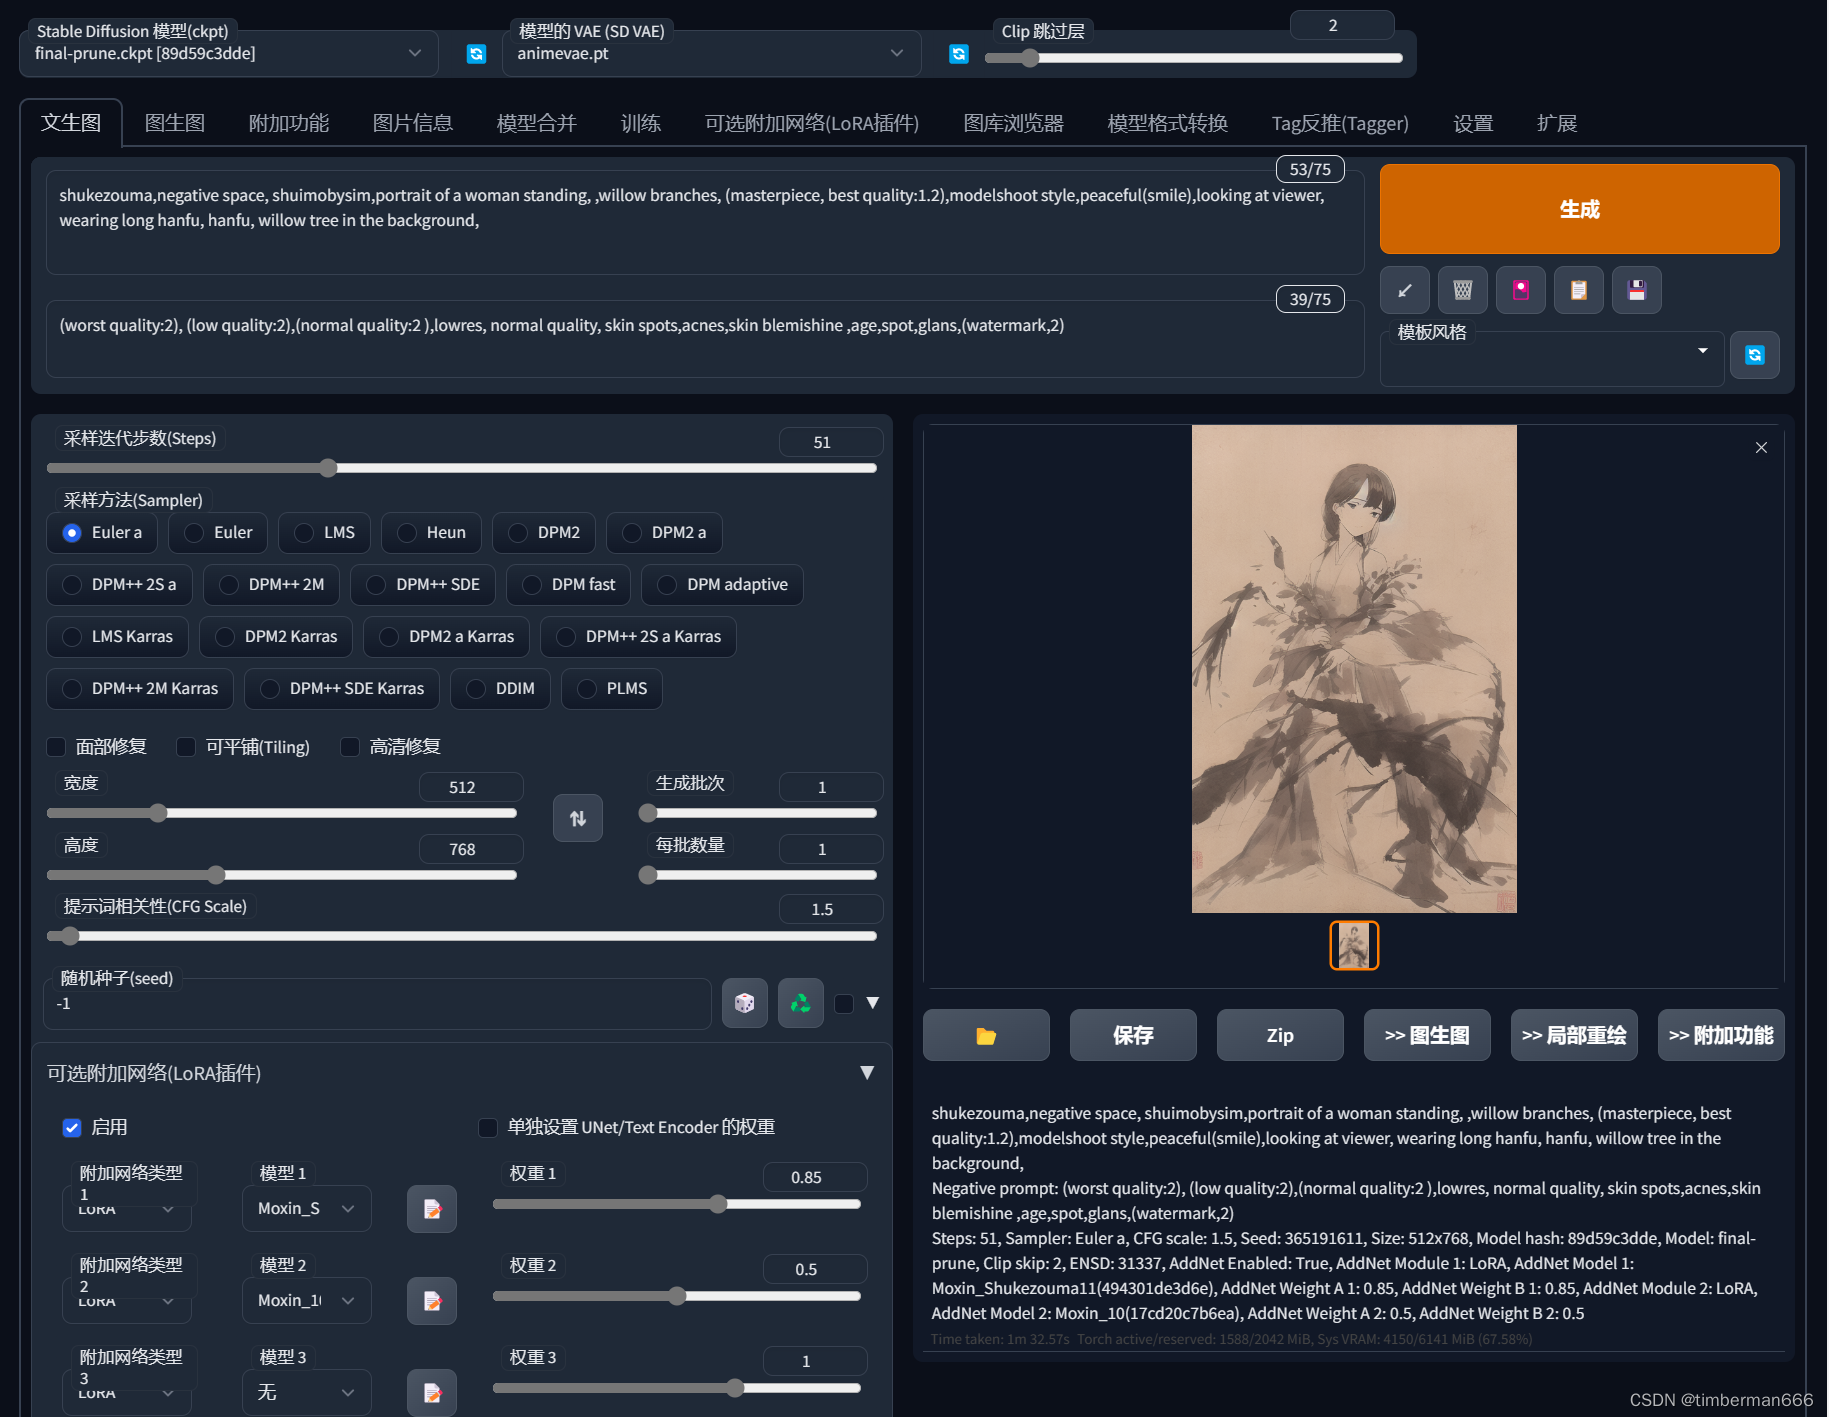Open the output folder with the folder icon

point(986,1035)
